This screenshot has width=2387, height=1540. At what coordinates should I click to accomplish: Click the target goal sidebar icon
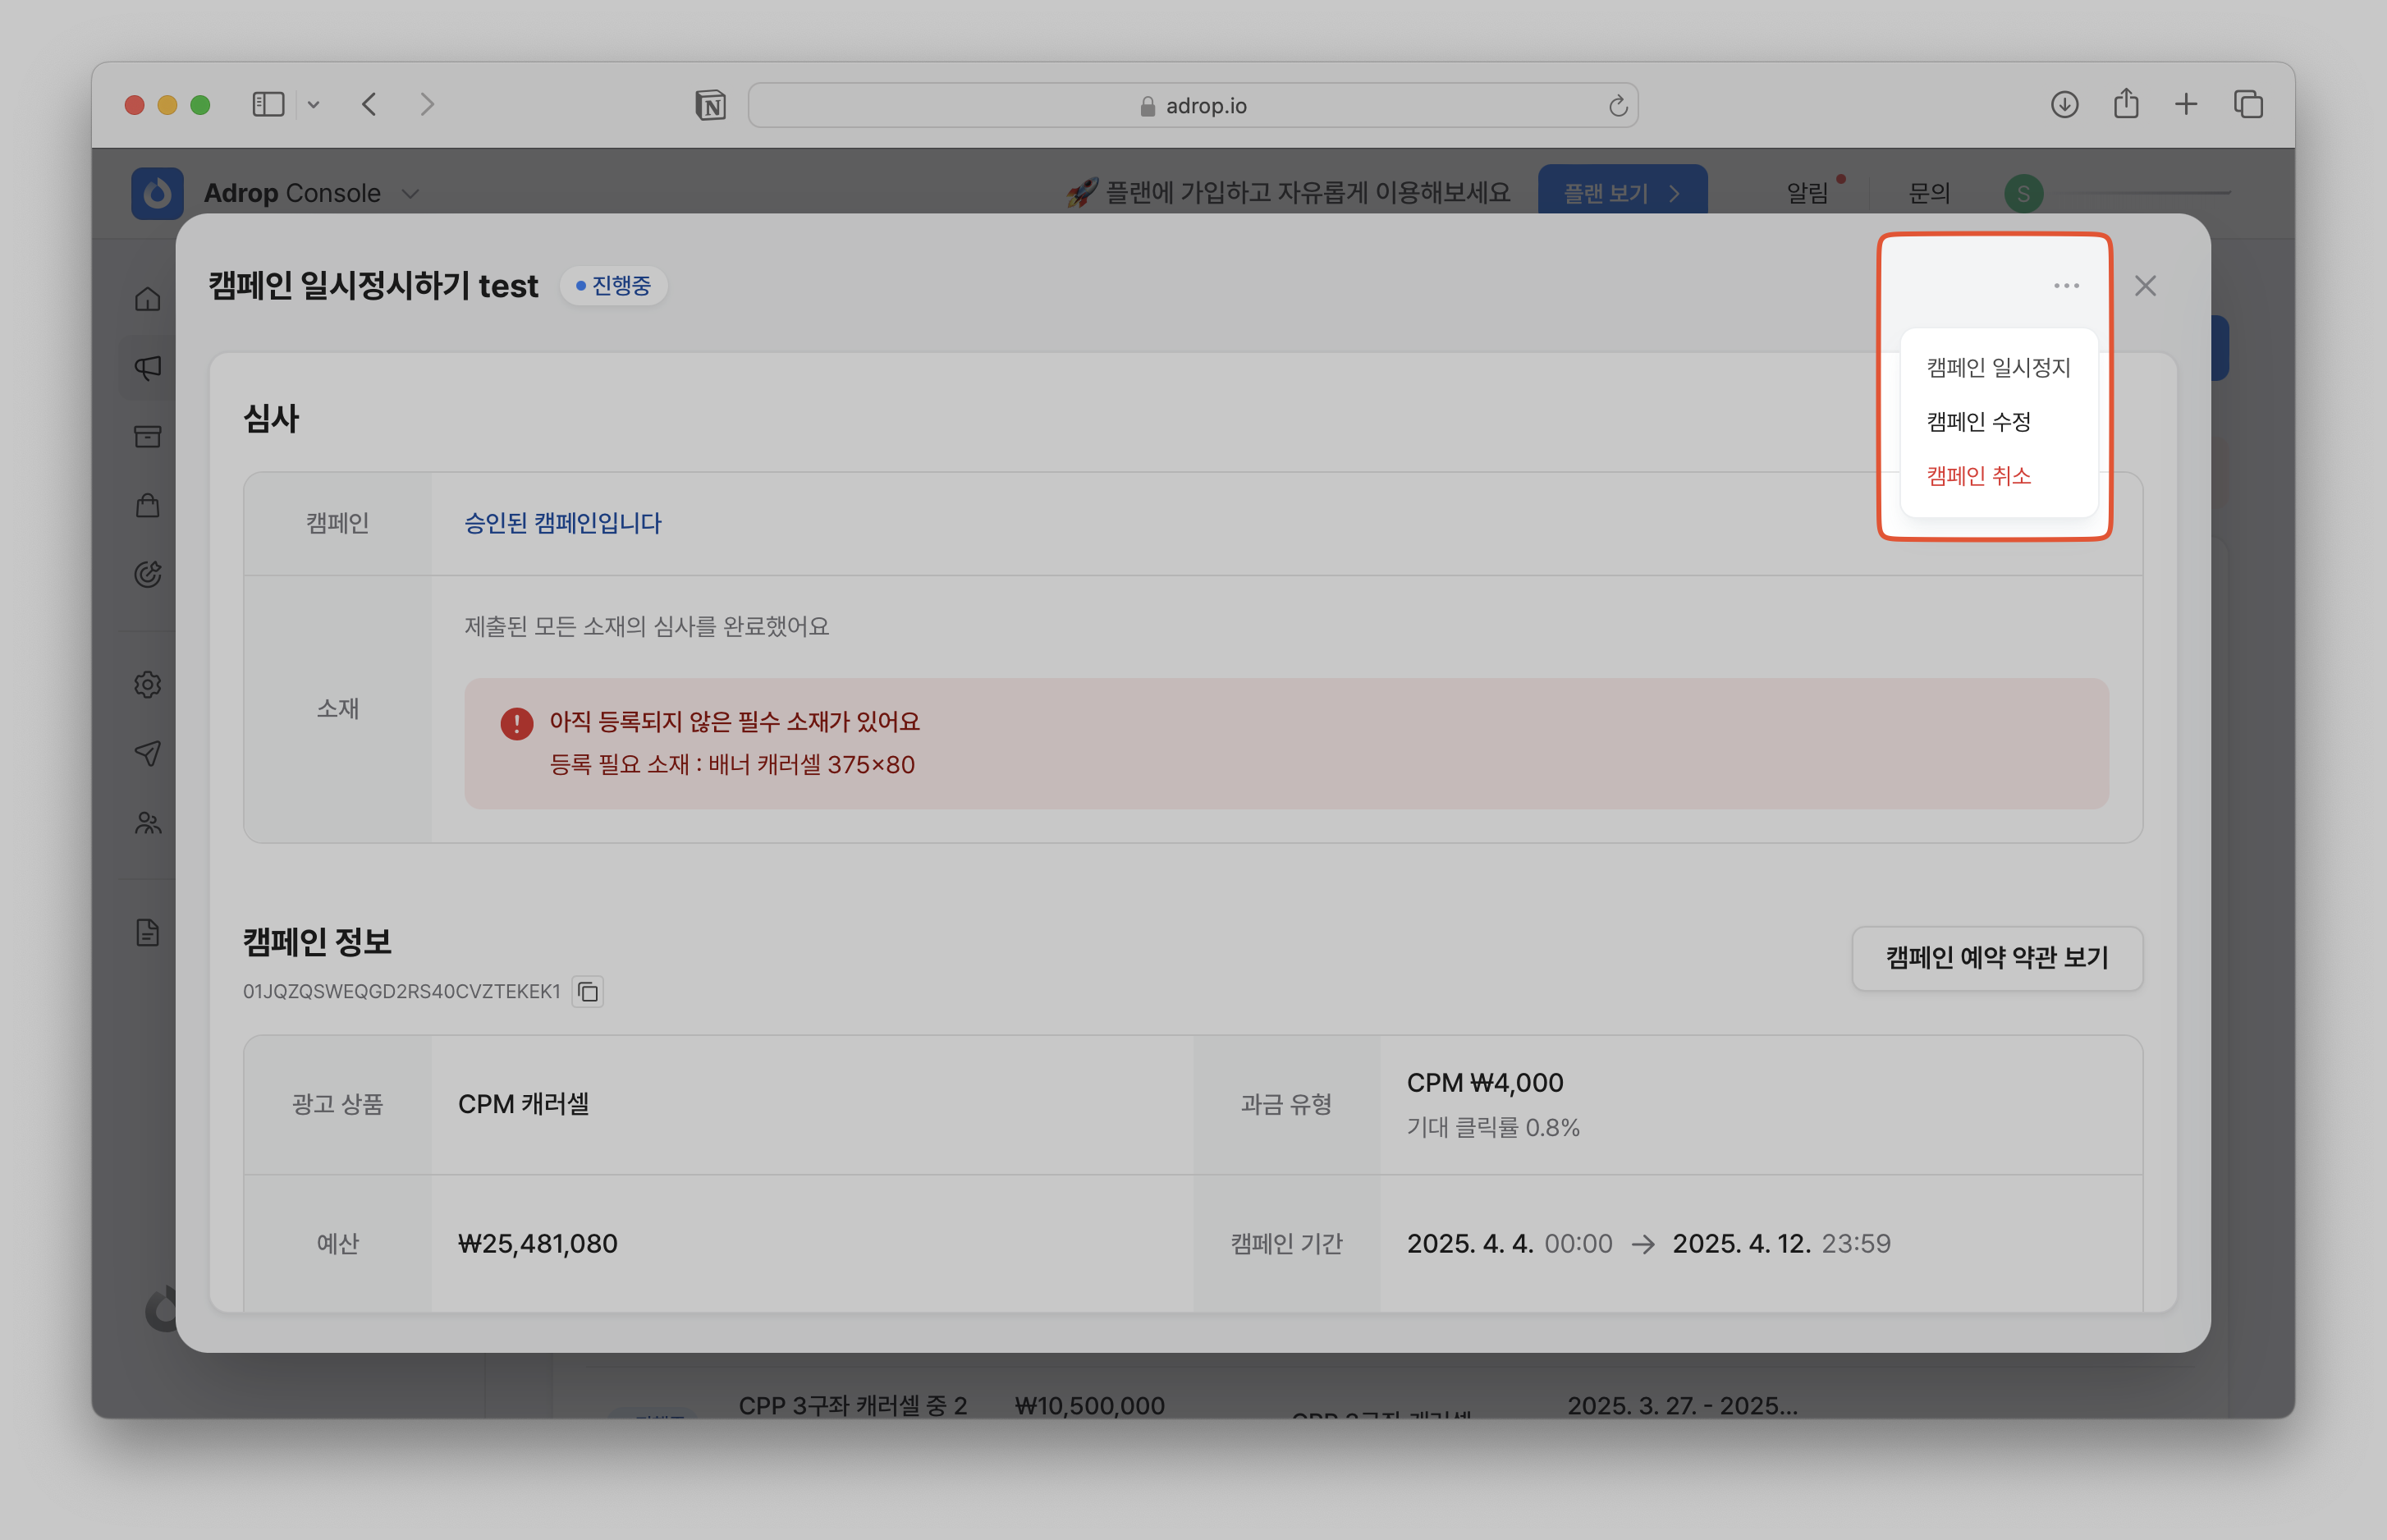148,574
